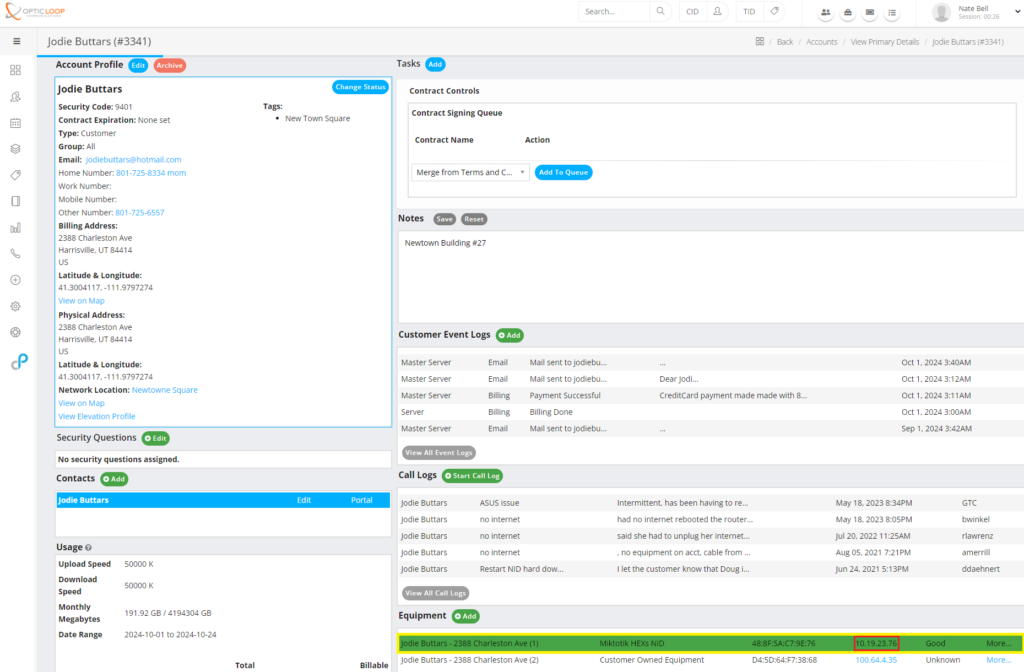Open the Merge from Terms contract dropdown
This screenshot has width=1024, height=672.
(470, 172)
